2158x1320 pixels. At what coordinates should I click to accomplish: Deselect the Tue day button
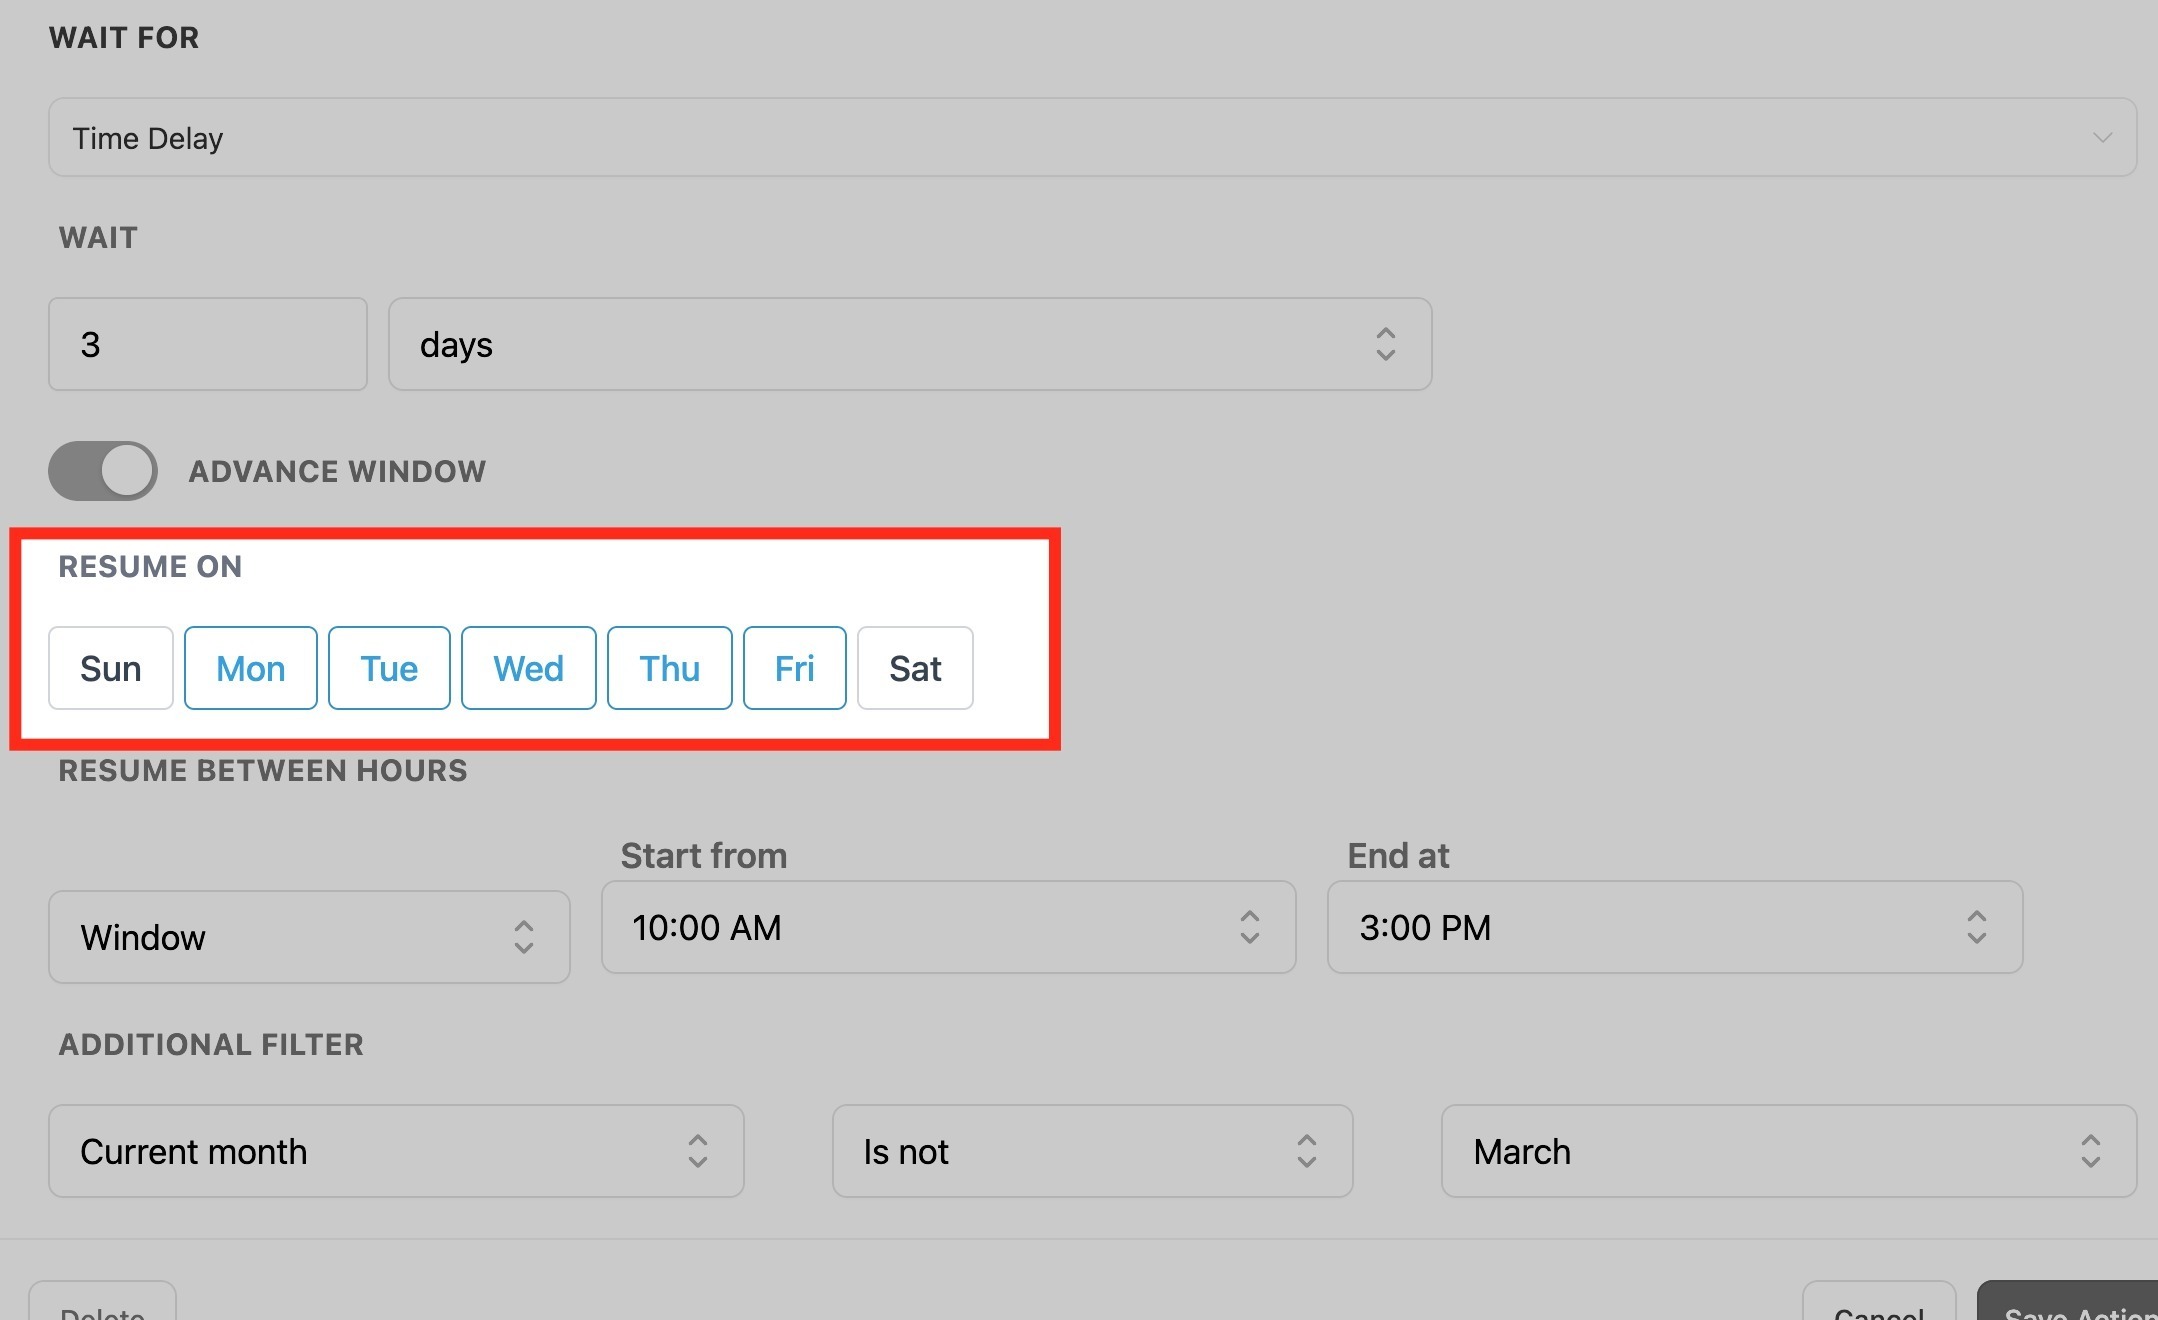(x=389, y=668)
